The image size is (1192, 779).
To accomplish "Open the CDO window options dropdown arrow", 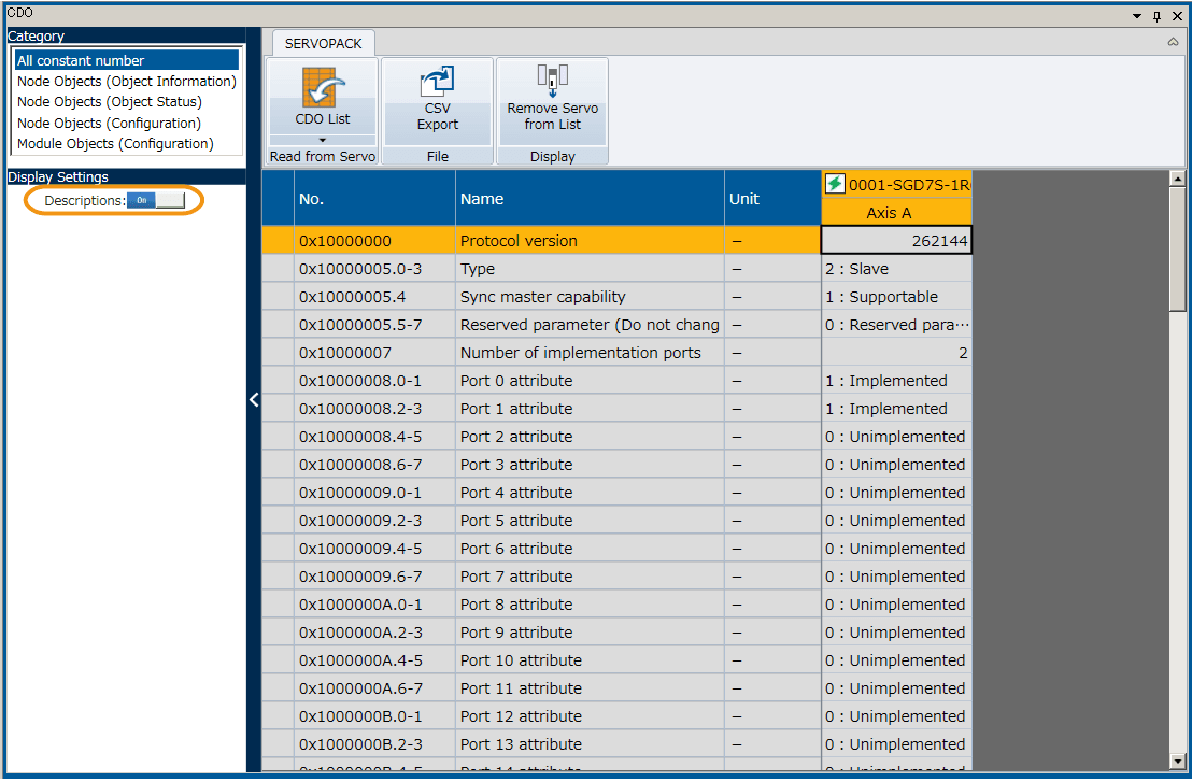I will tap(1137, 15).
